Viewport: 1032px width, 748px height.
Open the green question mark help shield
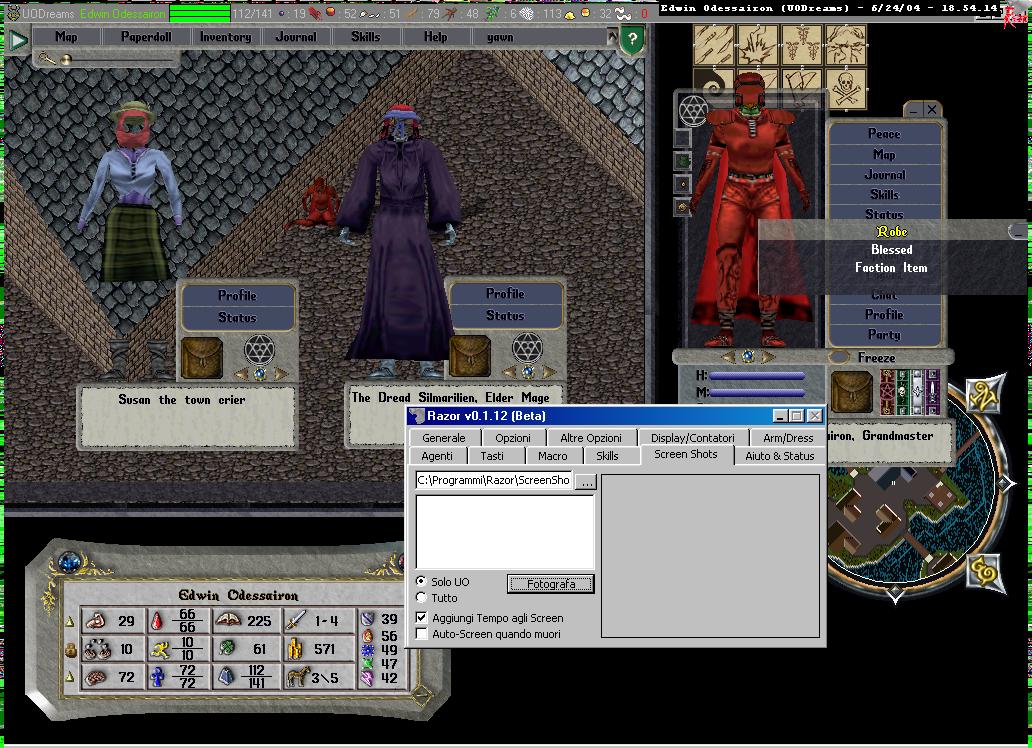point(632,40)
